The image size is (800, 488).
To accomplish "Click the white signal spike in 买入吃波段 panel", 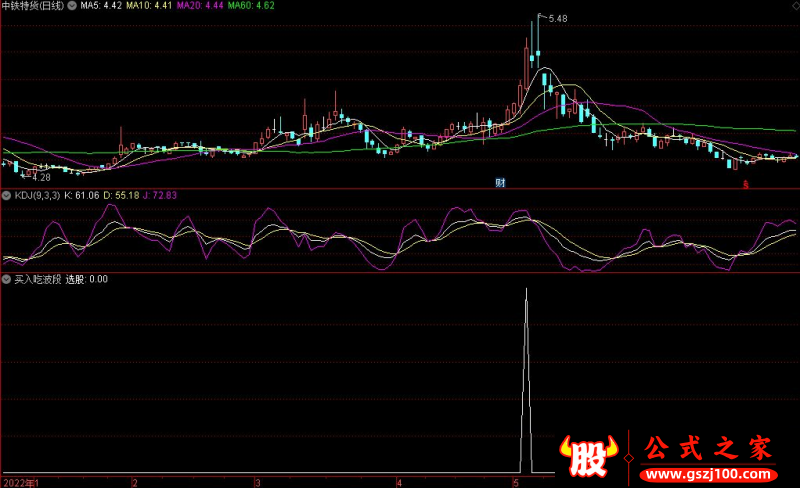I will coord(526,380).
